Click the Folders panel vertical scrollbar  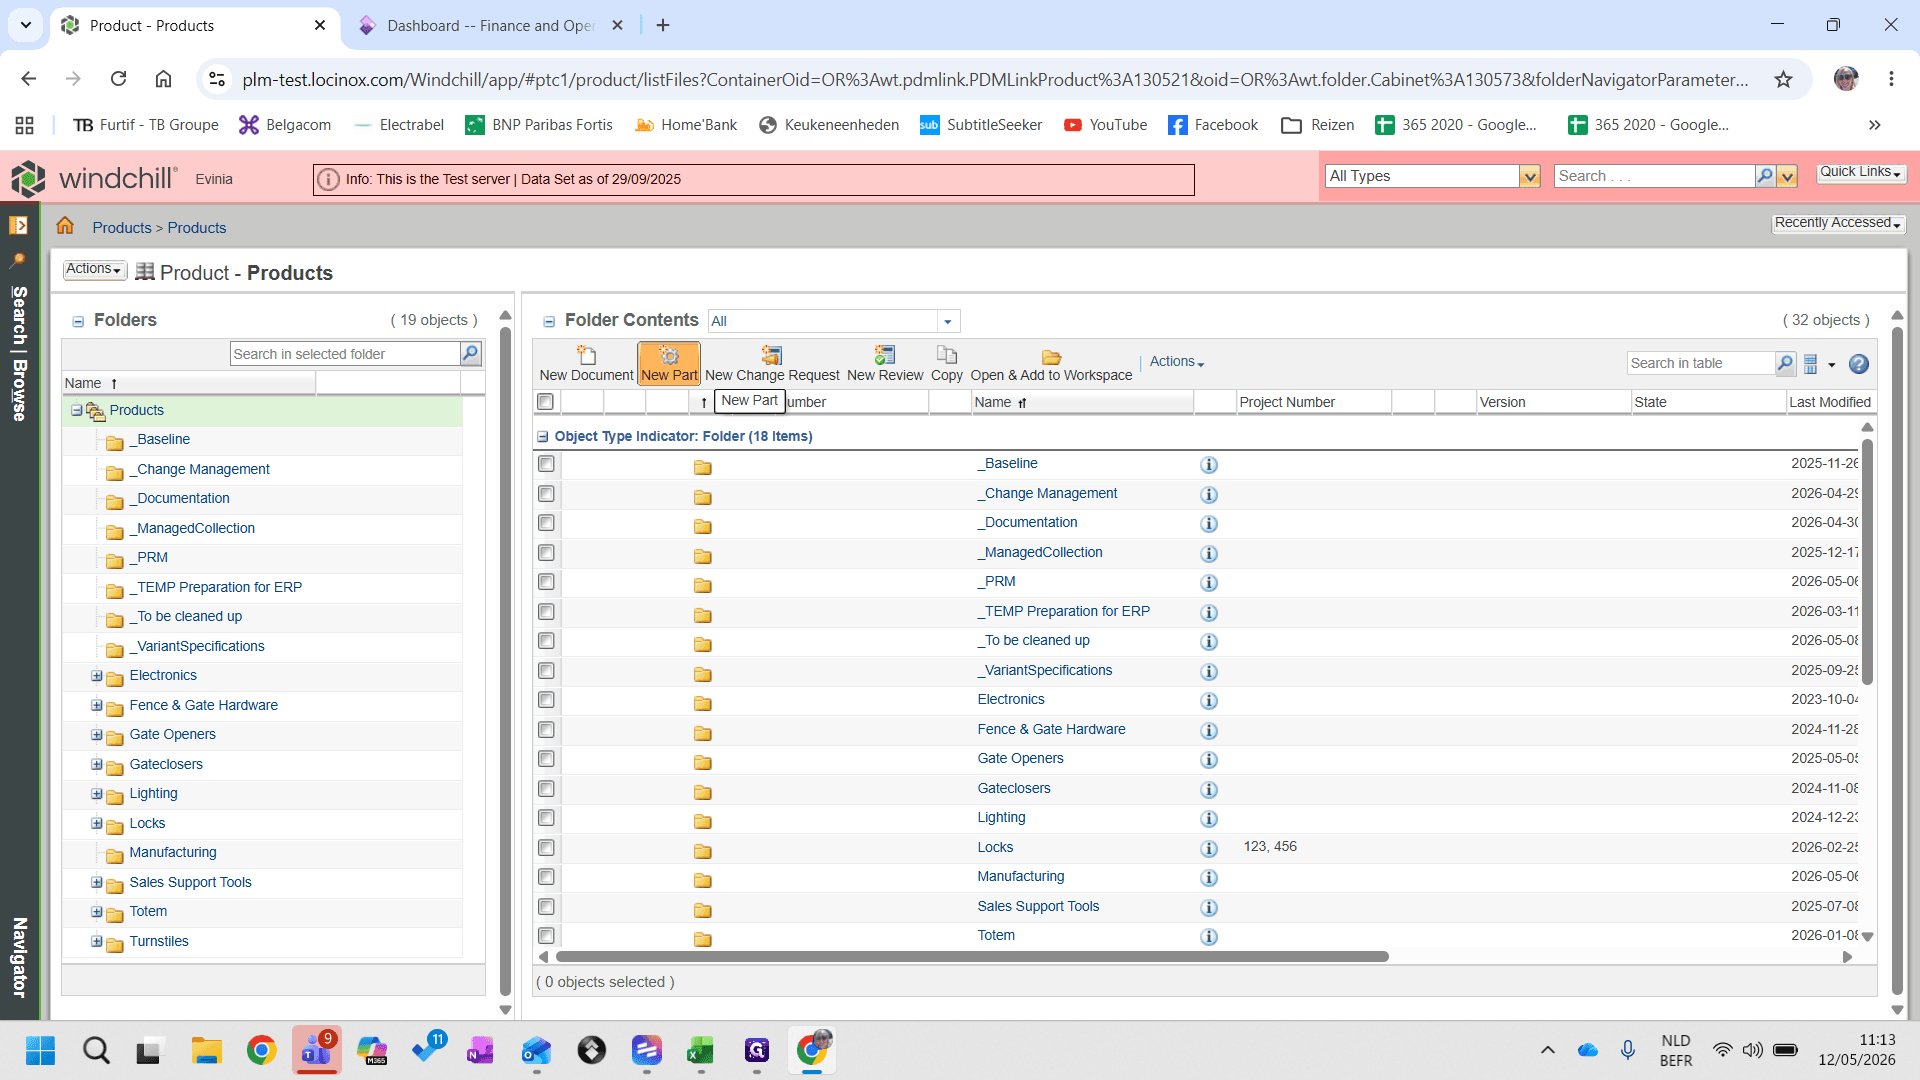pyautogui.click(x=505, y=660)
